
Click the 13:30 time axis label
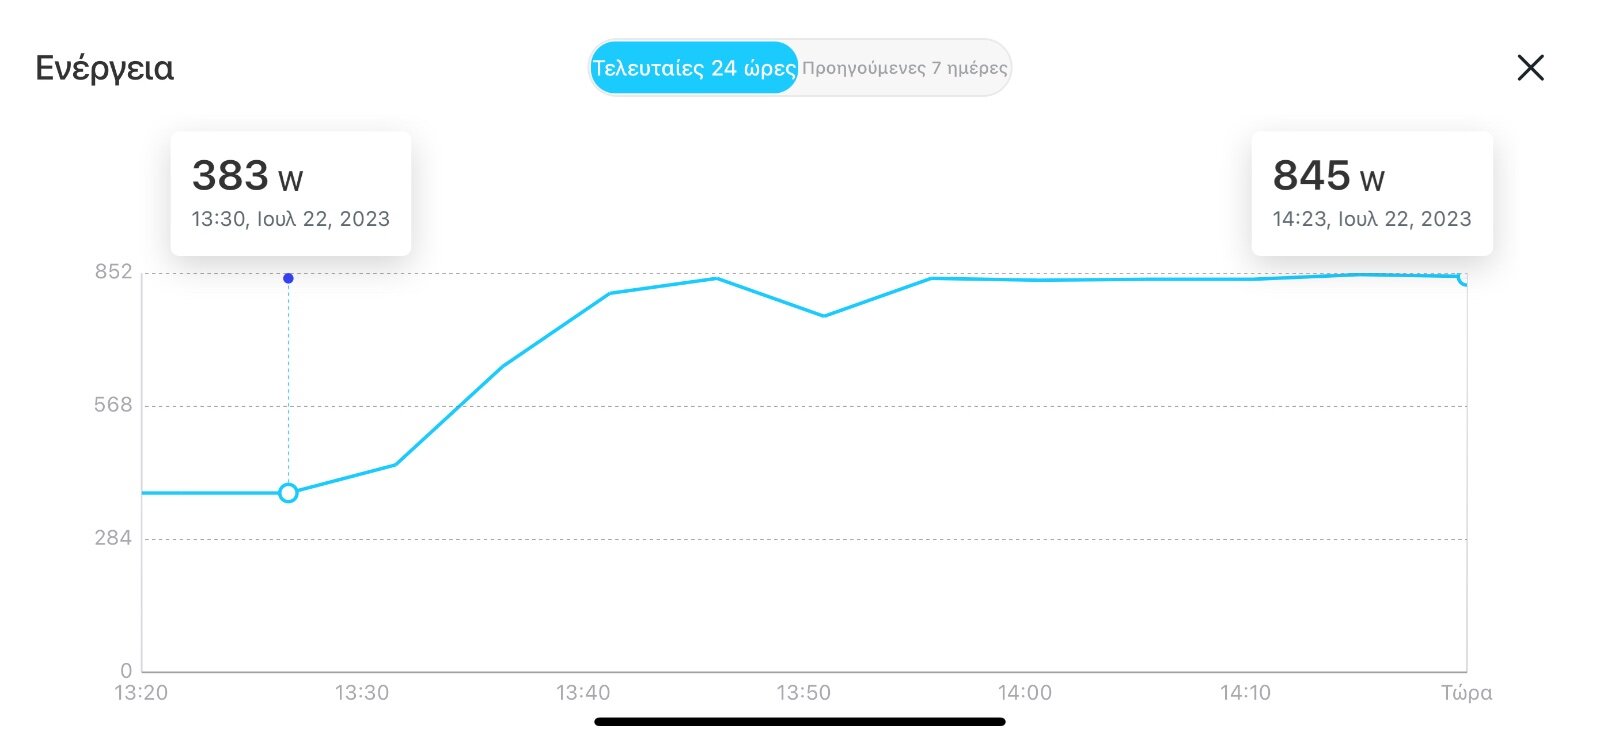[362, 693]
